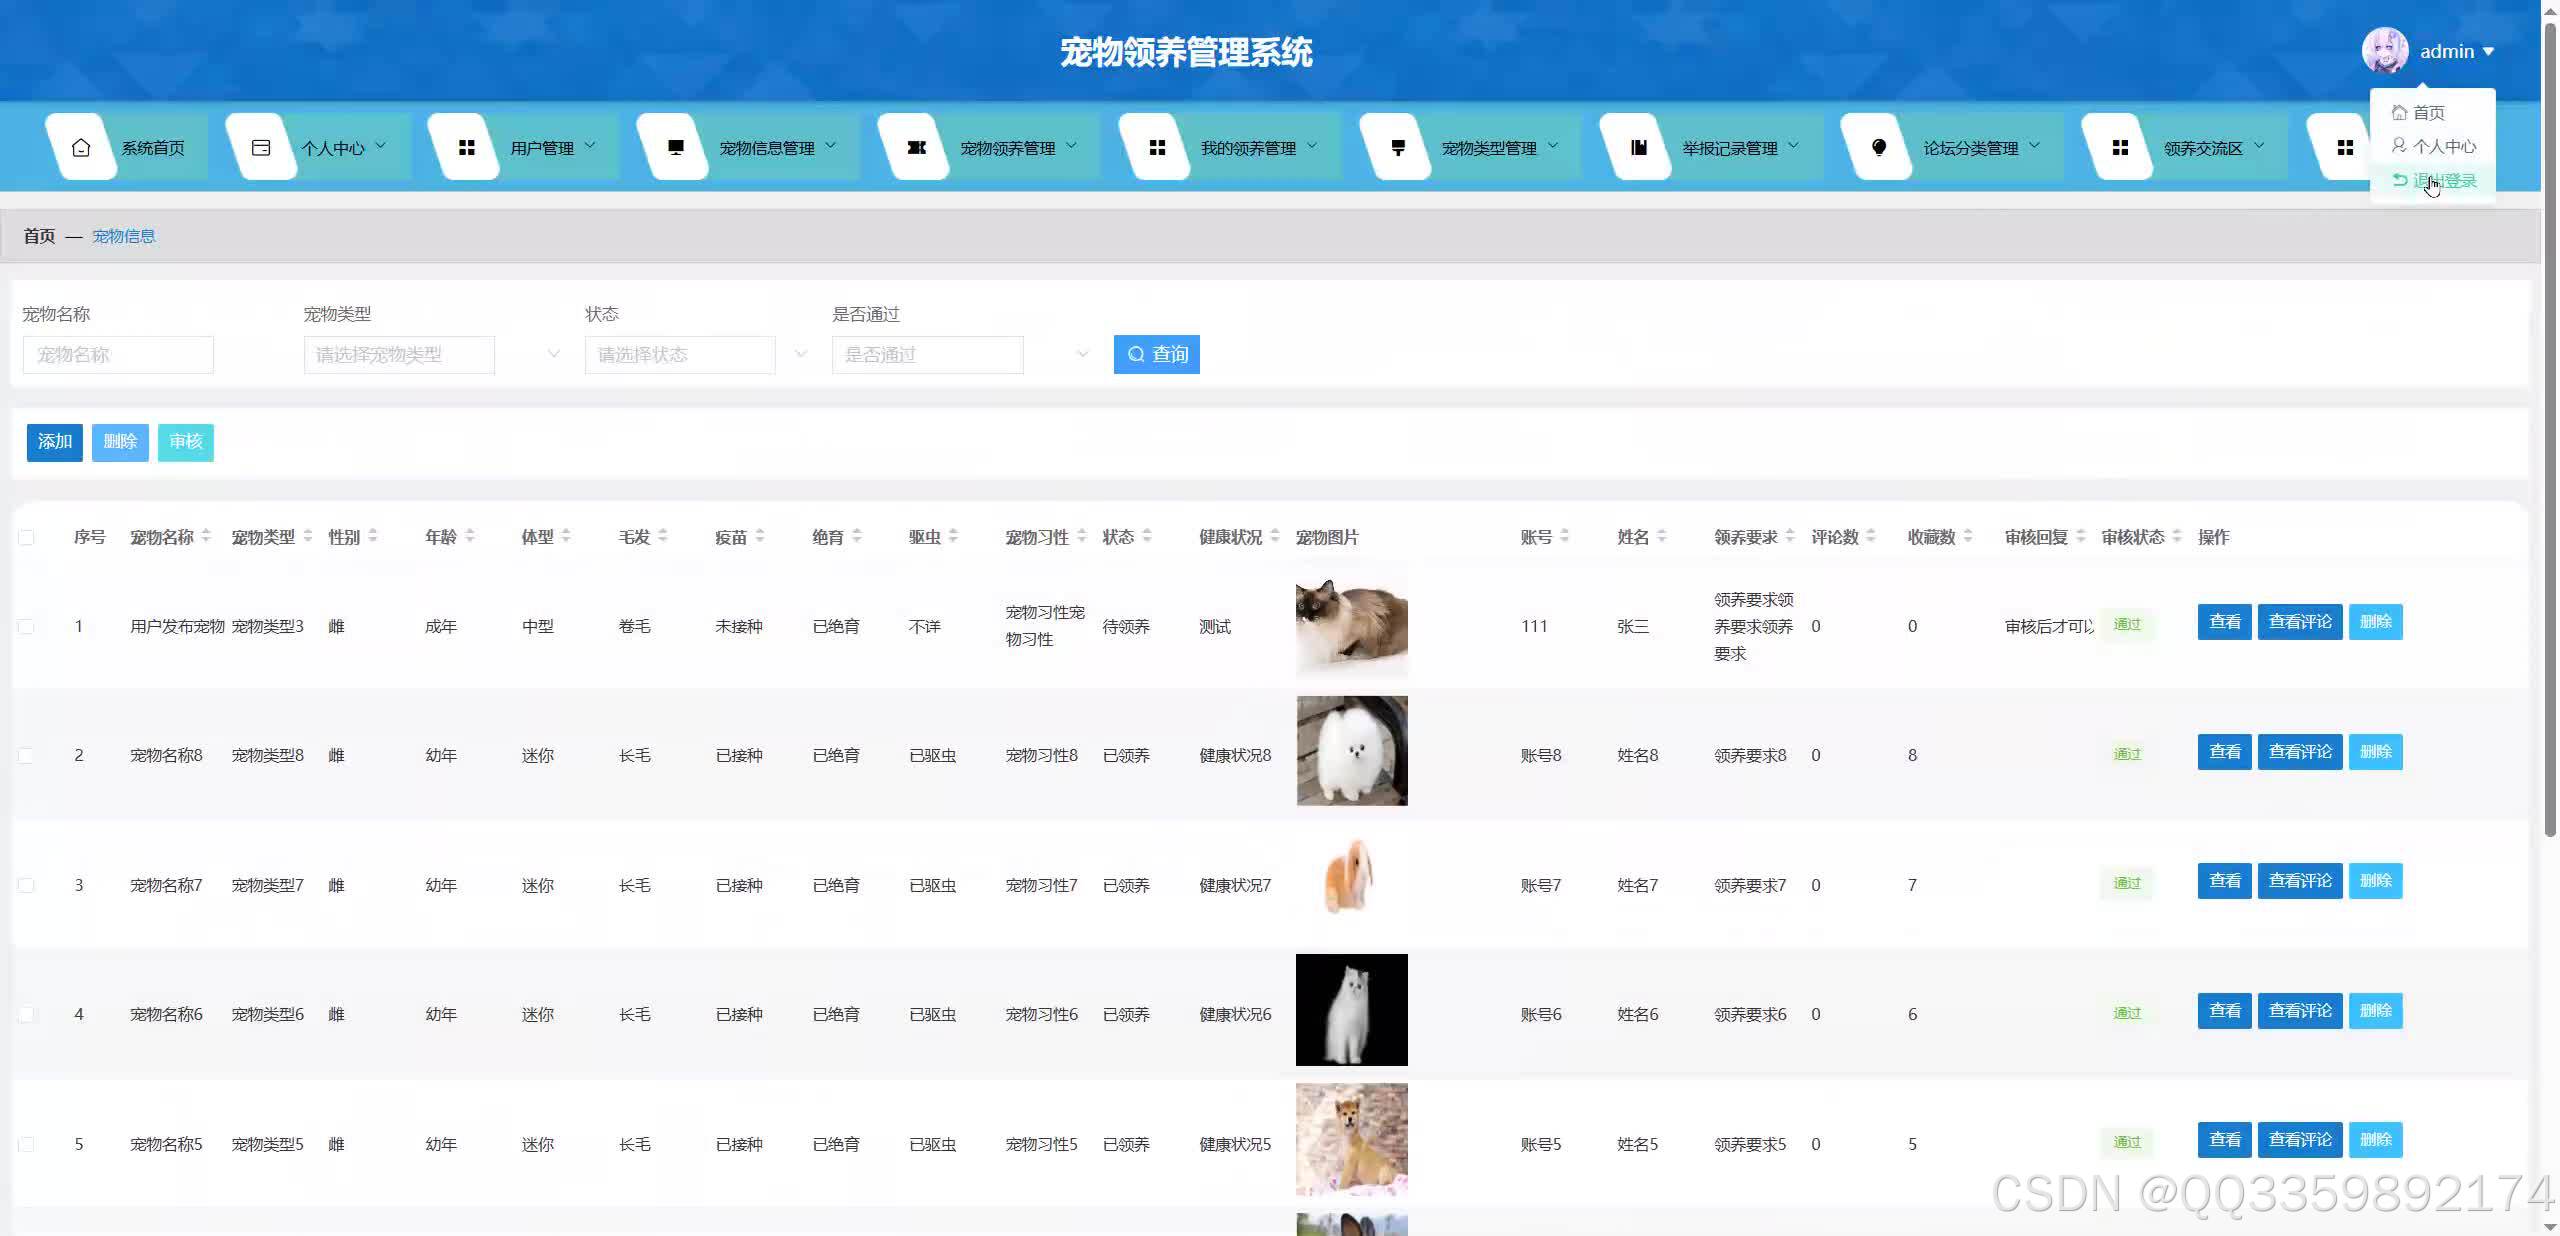The height and width of the screenshot is (1236, 2560).
Task: Click the magnifier icon inside 查询 button
Action: pos(1135,354)
